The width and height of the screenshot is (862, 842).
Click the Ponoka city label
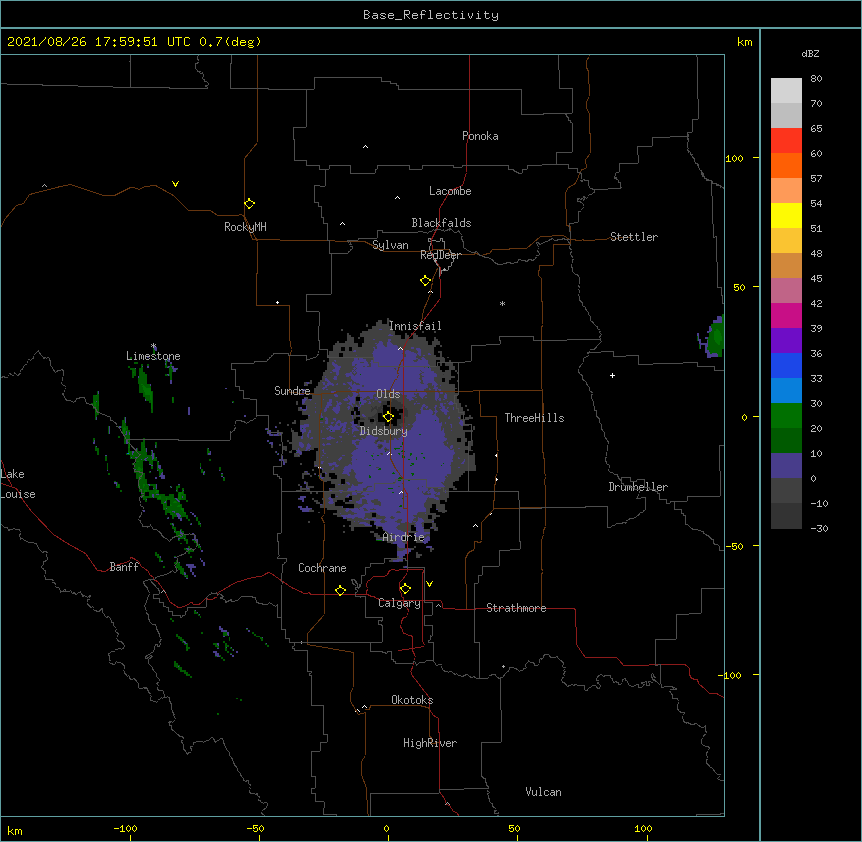(480, 136)
